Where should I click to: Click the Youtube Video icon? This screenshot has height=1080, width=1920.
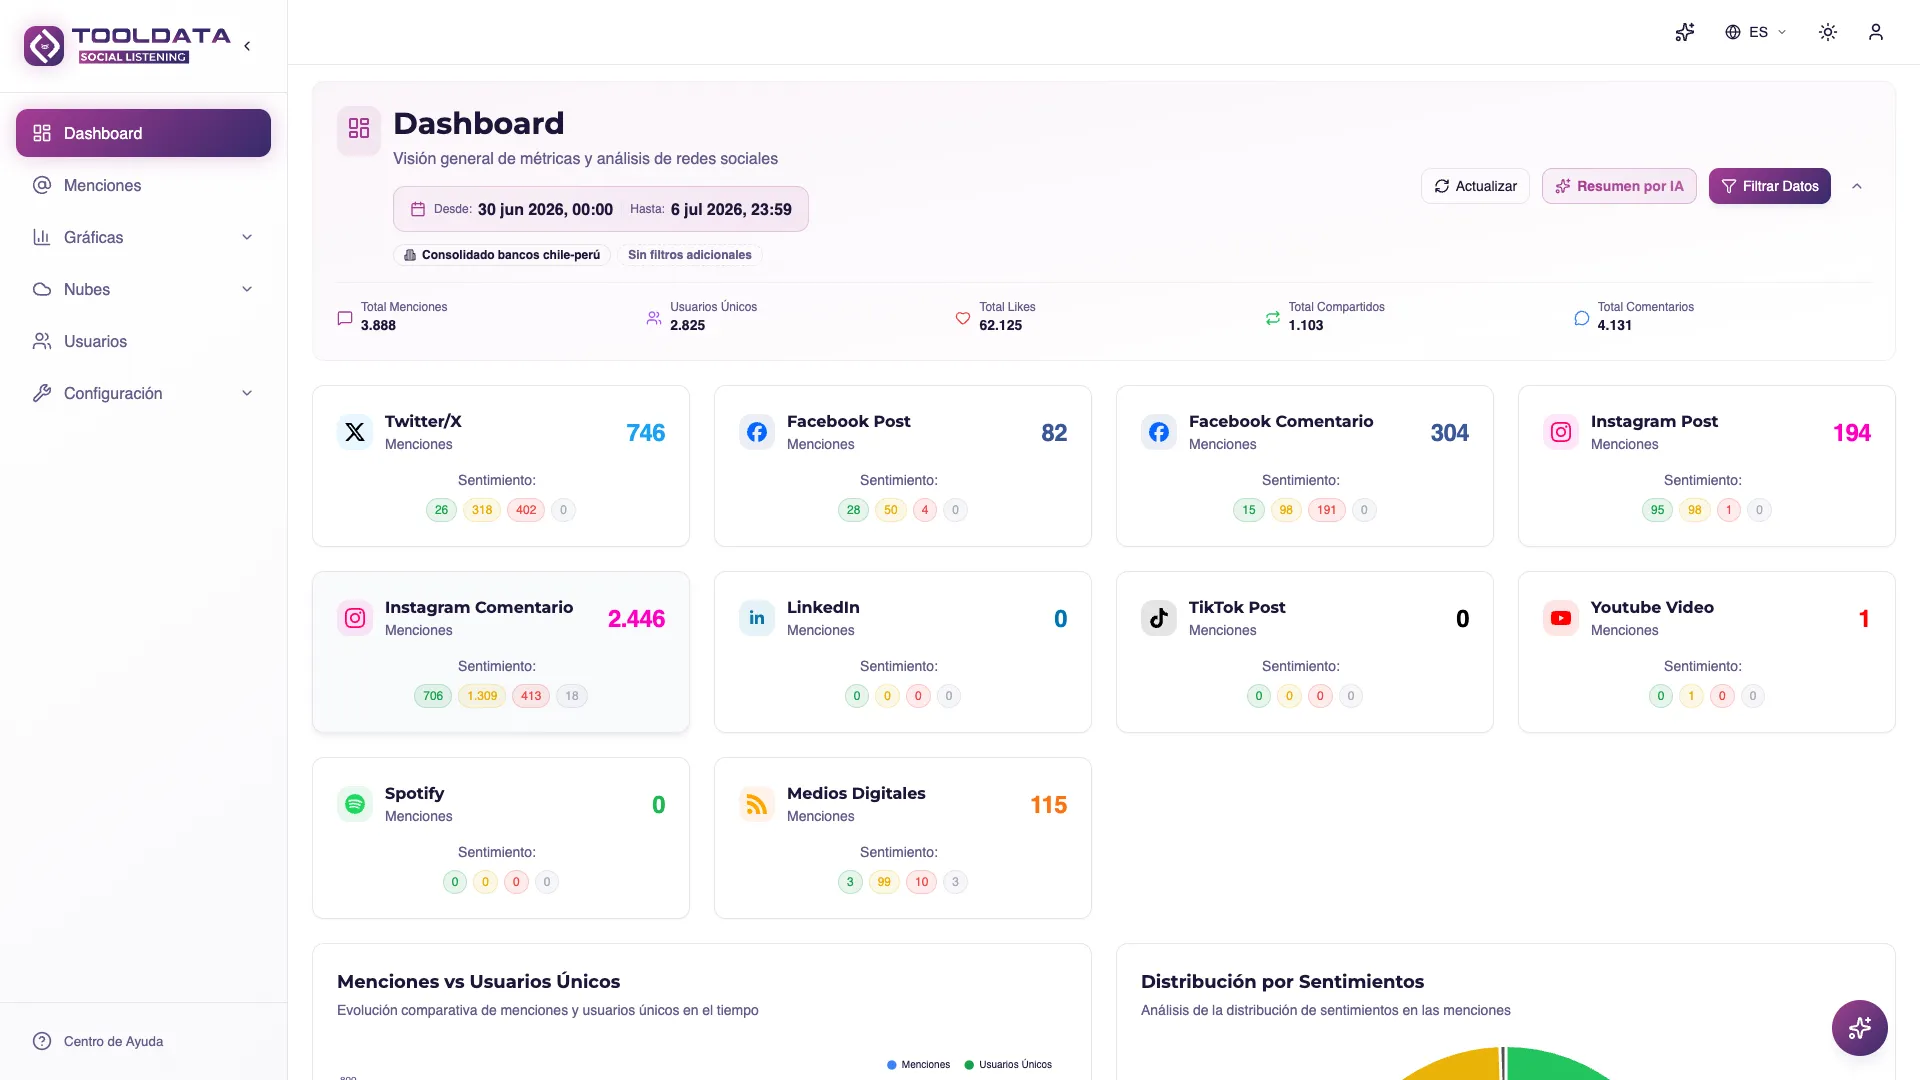[1561, 618]
